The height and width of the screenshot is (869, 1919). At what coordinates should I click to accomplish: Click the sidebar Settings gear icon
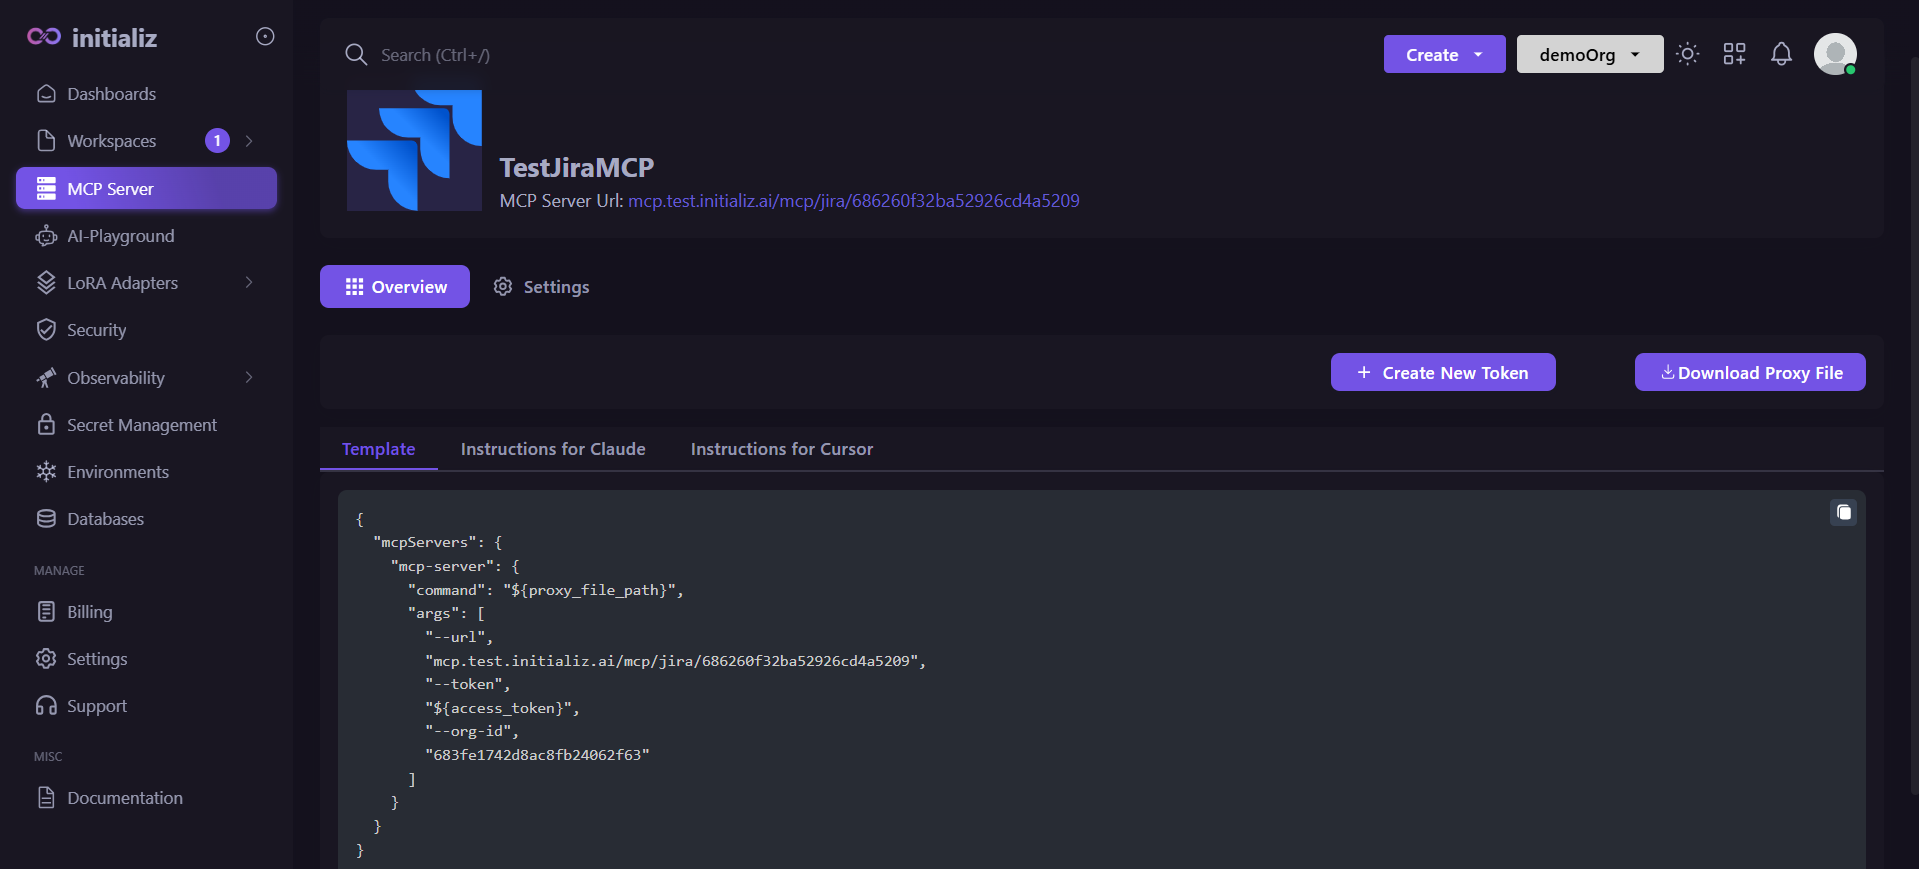[x=46, y=659]
